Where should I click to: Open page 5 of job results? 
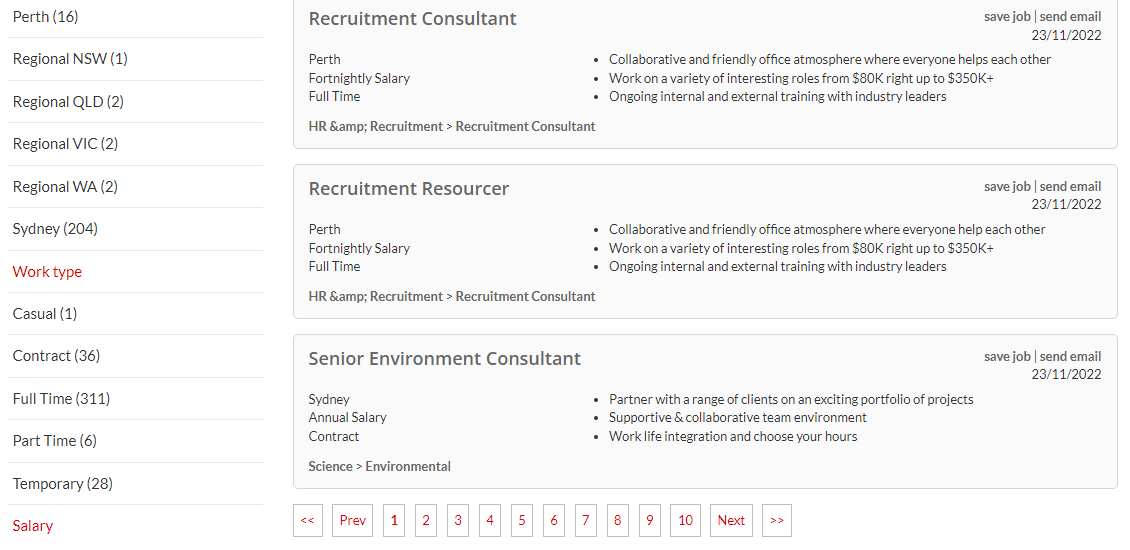tap(521, 520)
